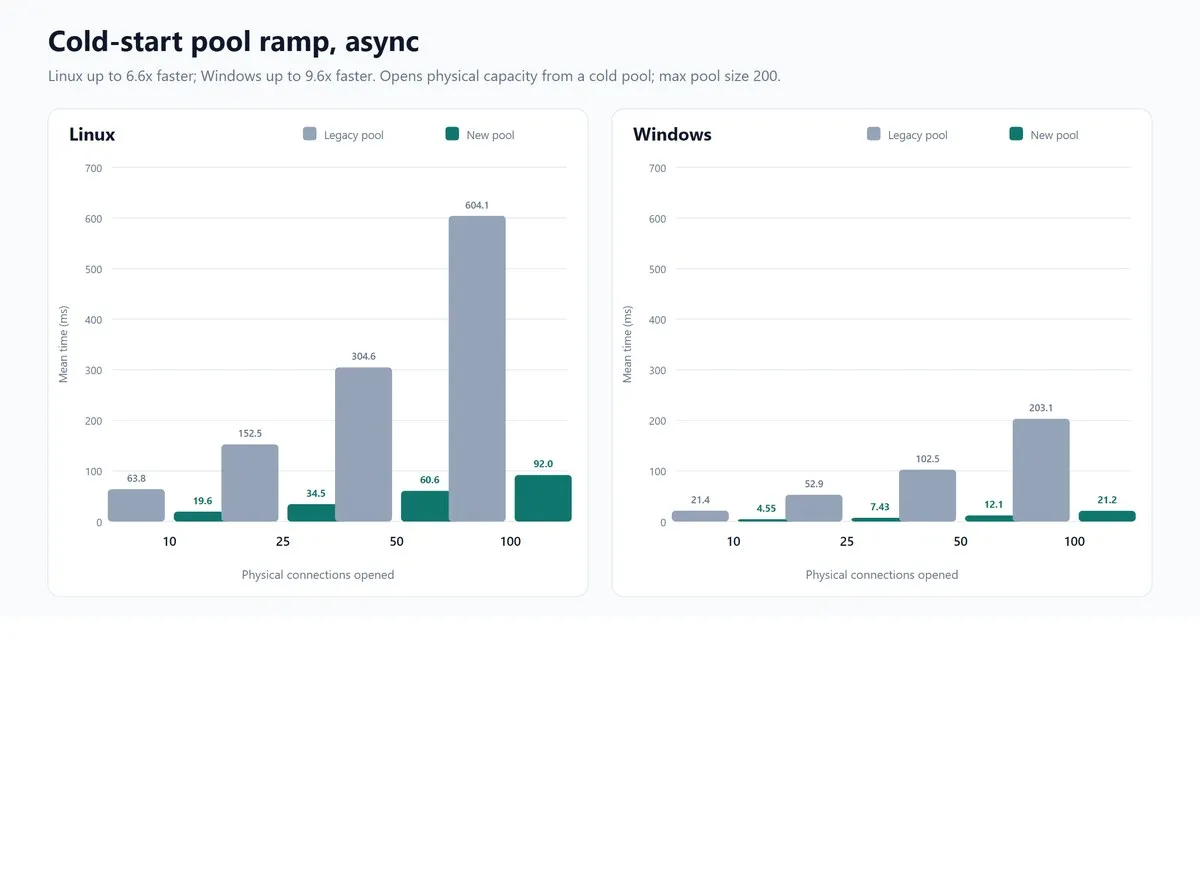
Task: Click the value label 19.6
Action: tap(203, 501)
